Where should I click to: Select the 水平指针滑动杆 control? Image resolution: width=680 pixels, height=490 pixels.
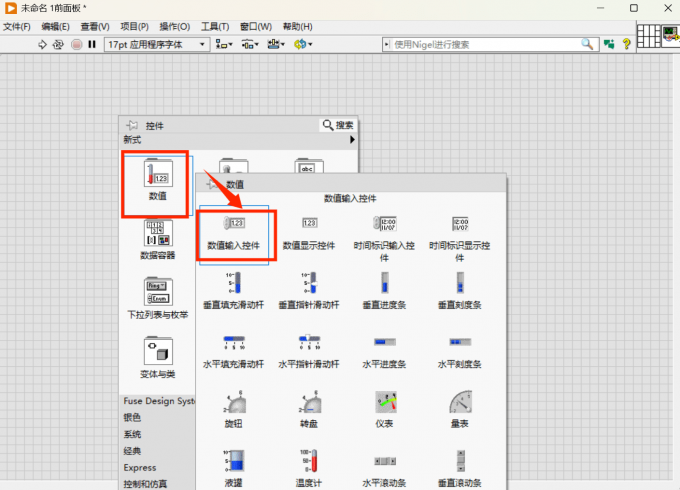[309, 351]
